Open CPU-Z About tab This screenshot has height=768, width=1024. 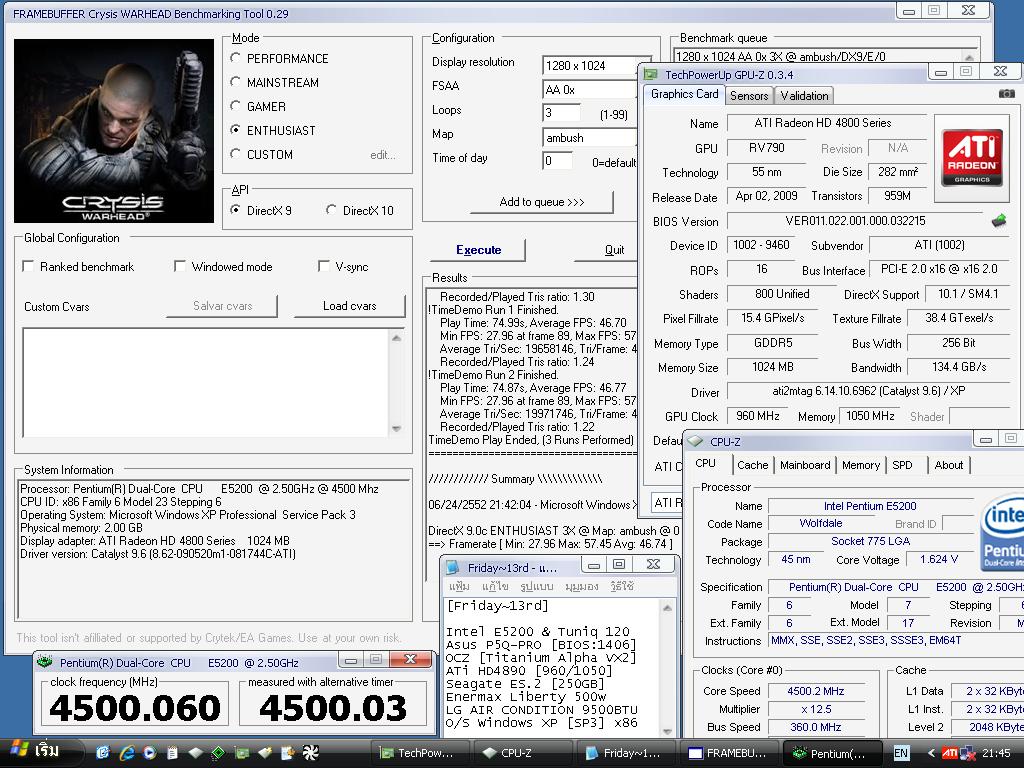pos(948,465)
